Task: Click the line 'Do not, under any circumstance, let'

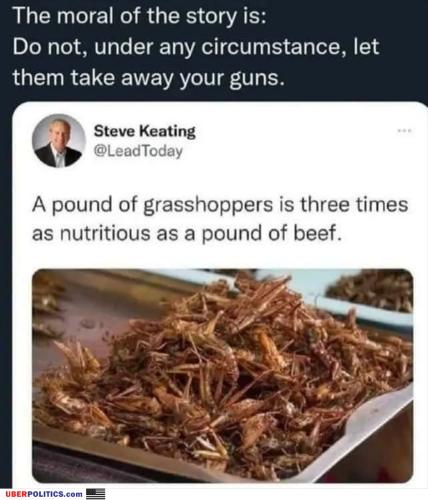Action: tap(196, 47)
